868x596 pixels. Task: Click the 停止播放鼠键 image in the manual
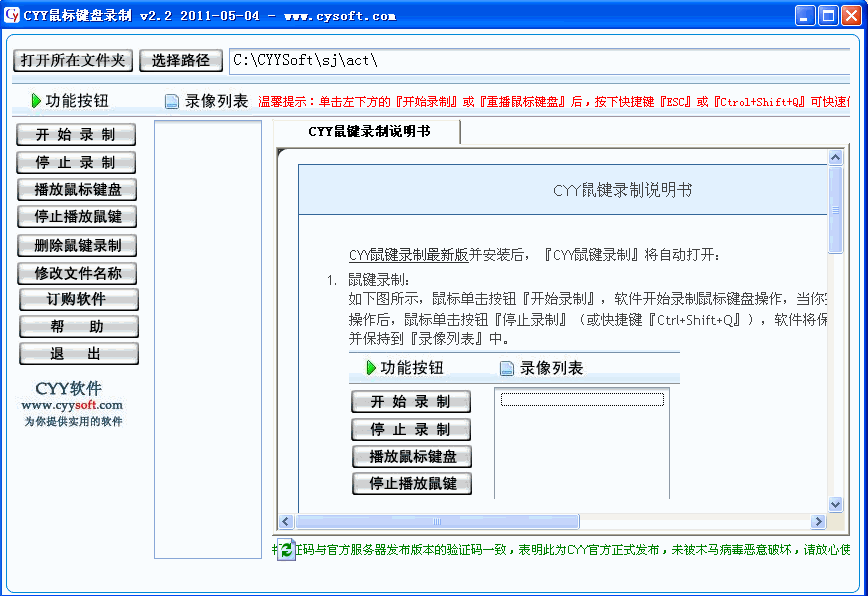412,484
